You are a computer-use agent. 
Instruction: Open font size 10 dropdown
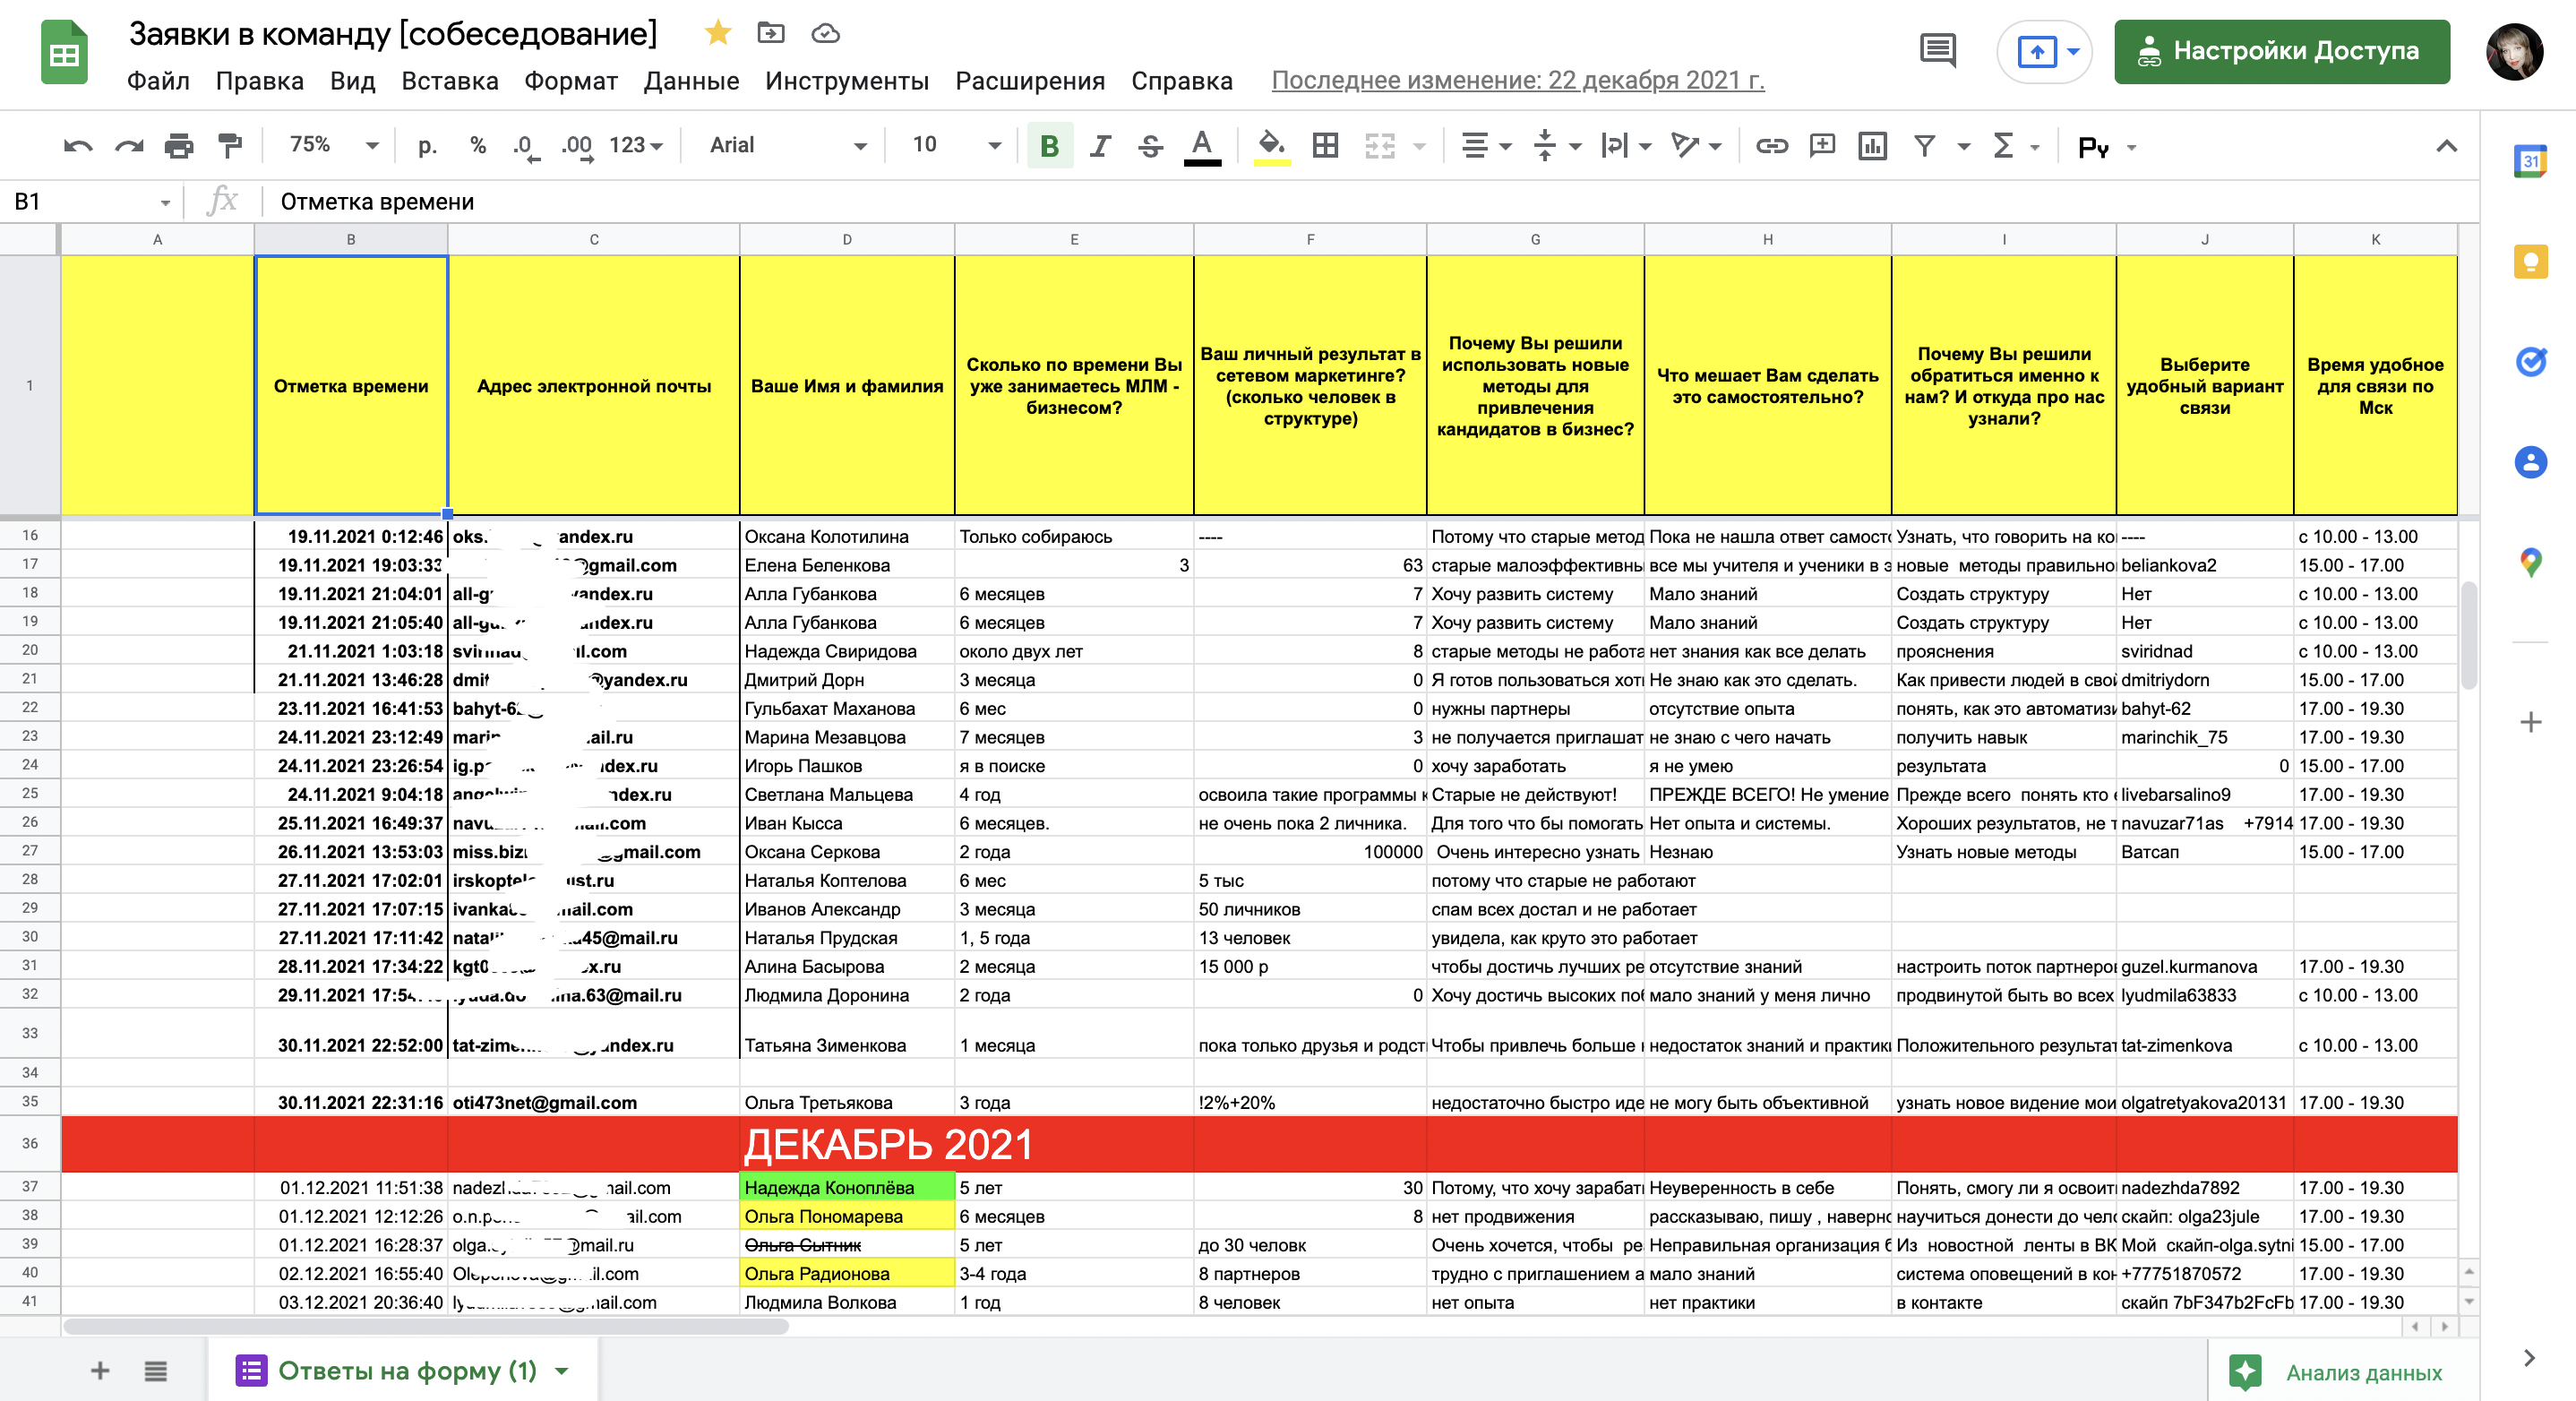click(x=957, y=145)
